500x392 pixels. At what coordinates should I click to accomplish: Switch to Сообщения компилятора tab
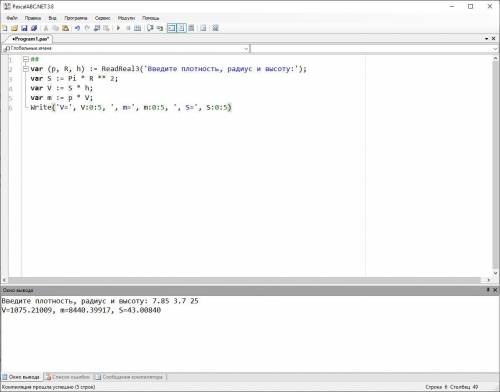tap(130, 377)
